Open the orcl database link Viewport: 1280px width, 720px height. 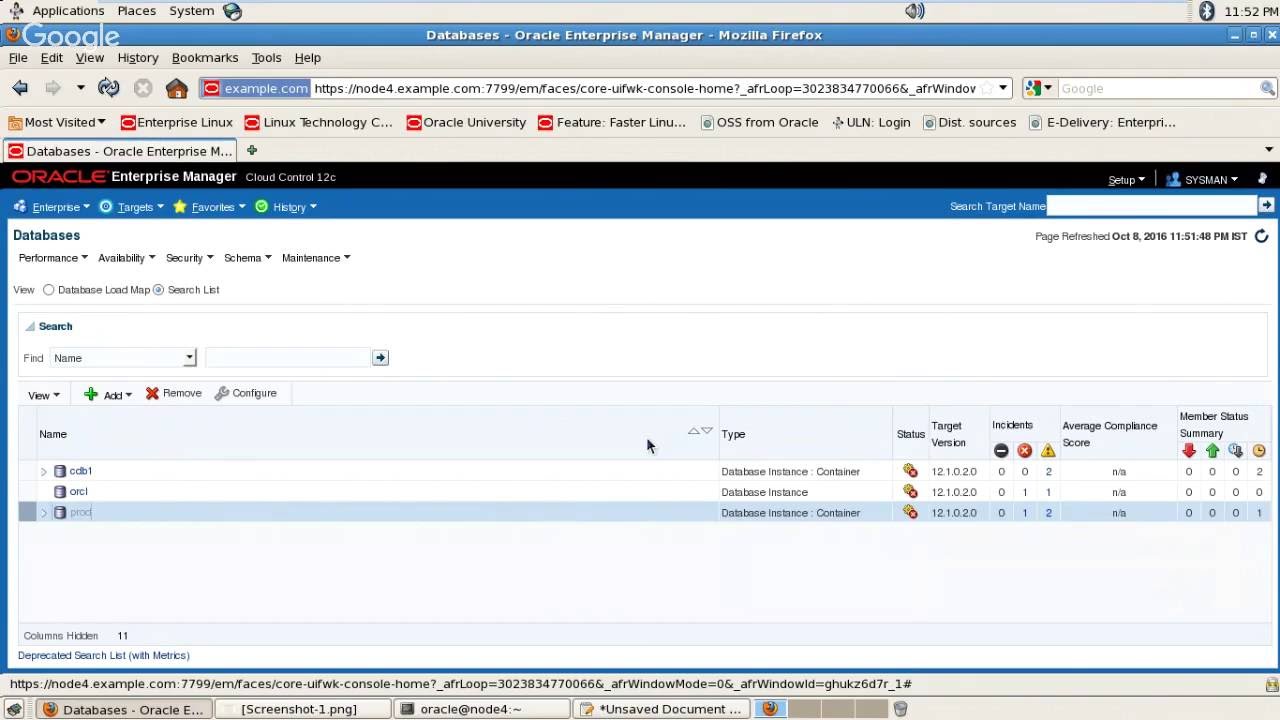[78, 491]
